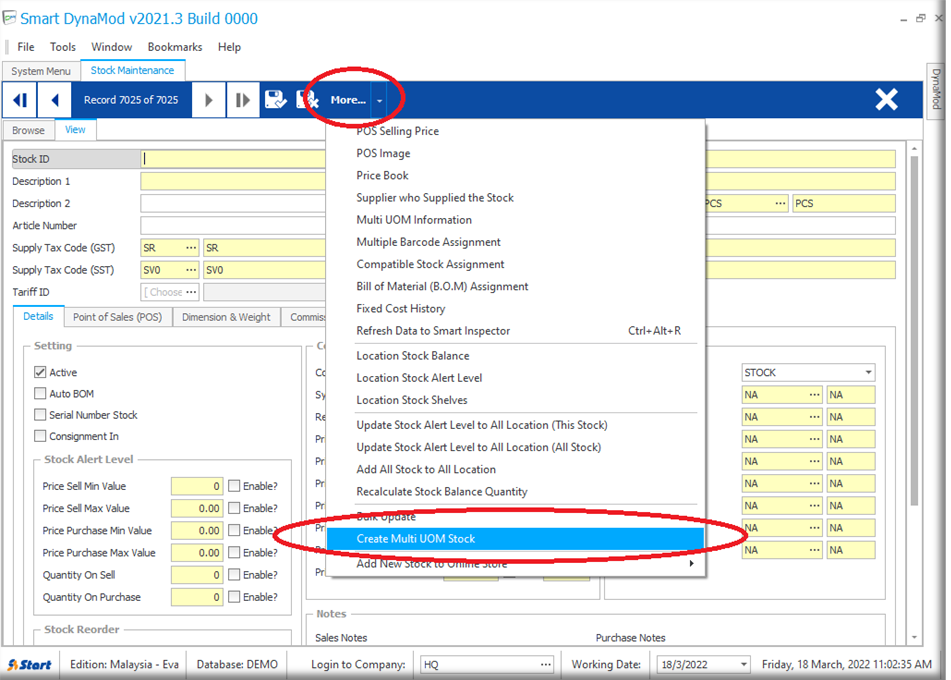Click the Start logo in status bar
The width and height of the screenshot is (951, 680).
point(30,665)
